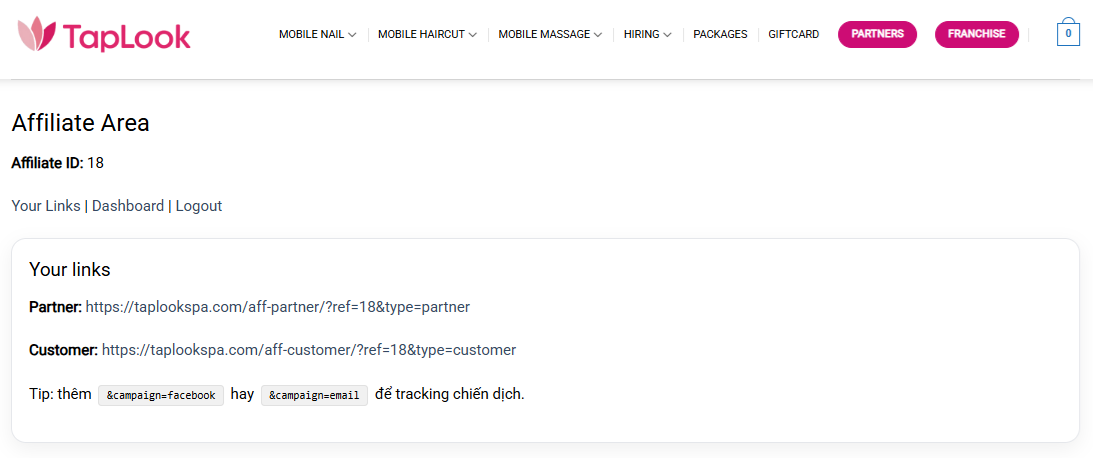1093x458 pixels.
Task: Go to the Packages page
Action: pyautogui.click(x=720, y=34)
